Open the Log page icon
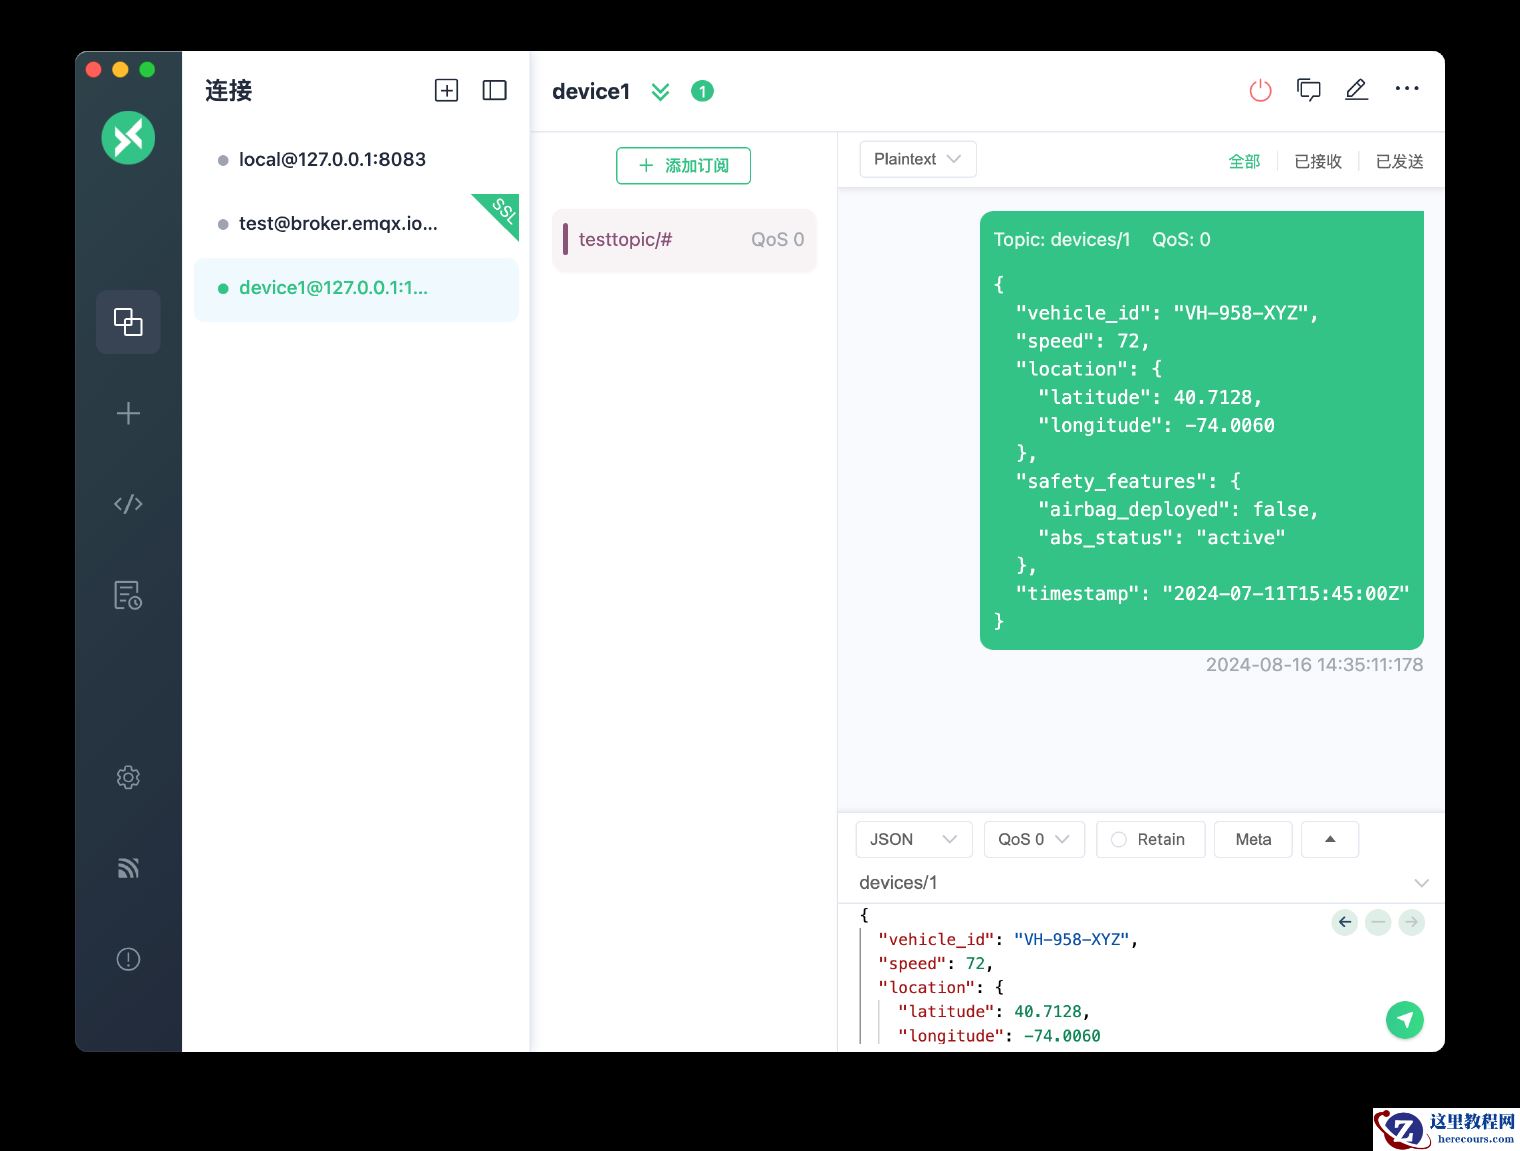Screen dimensions: 1520x1151 point(128,595)
